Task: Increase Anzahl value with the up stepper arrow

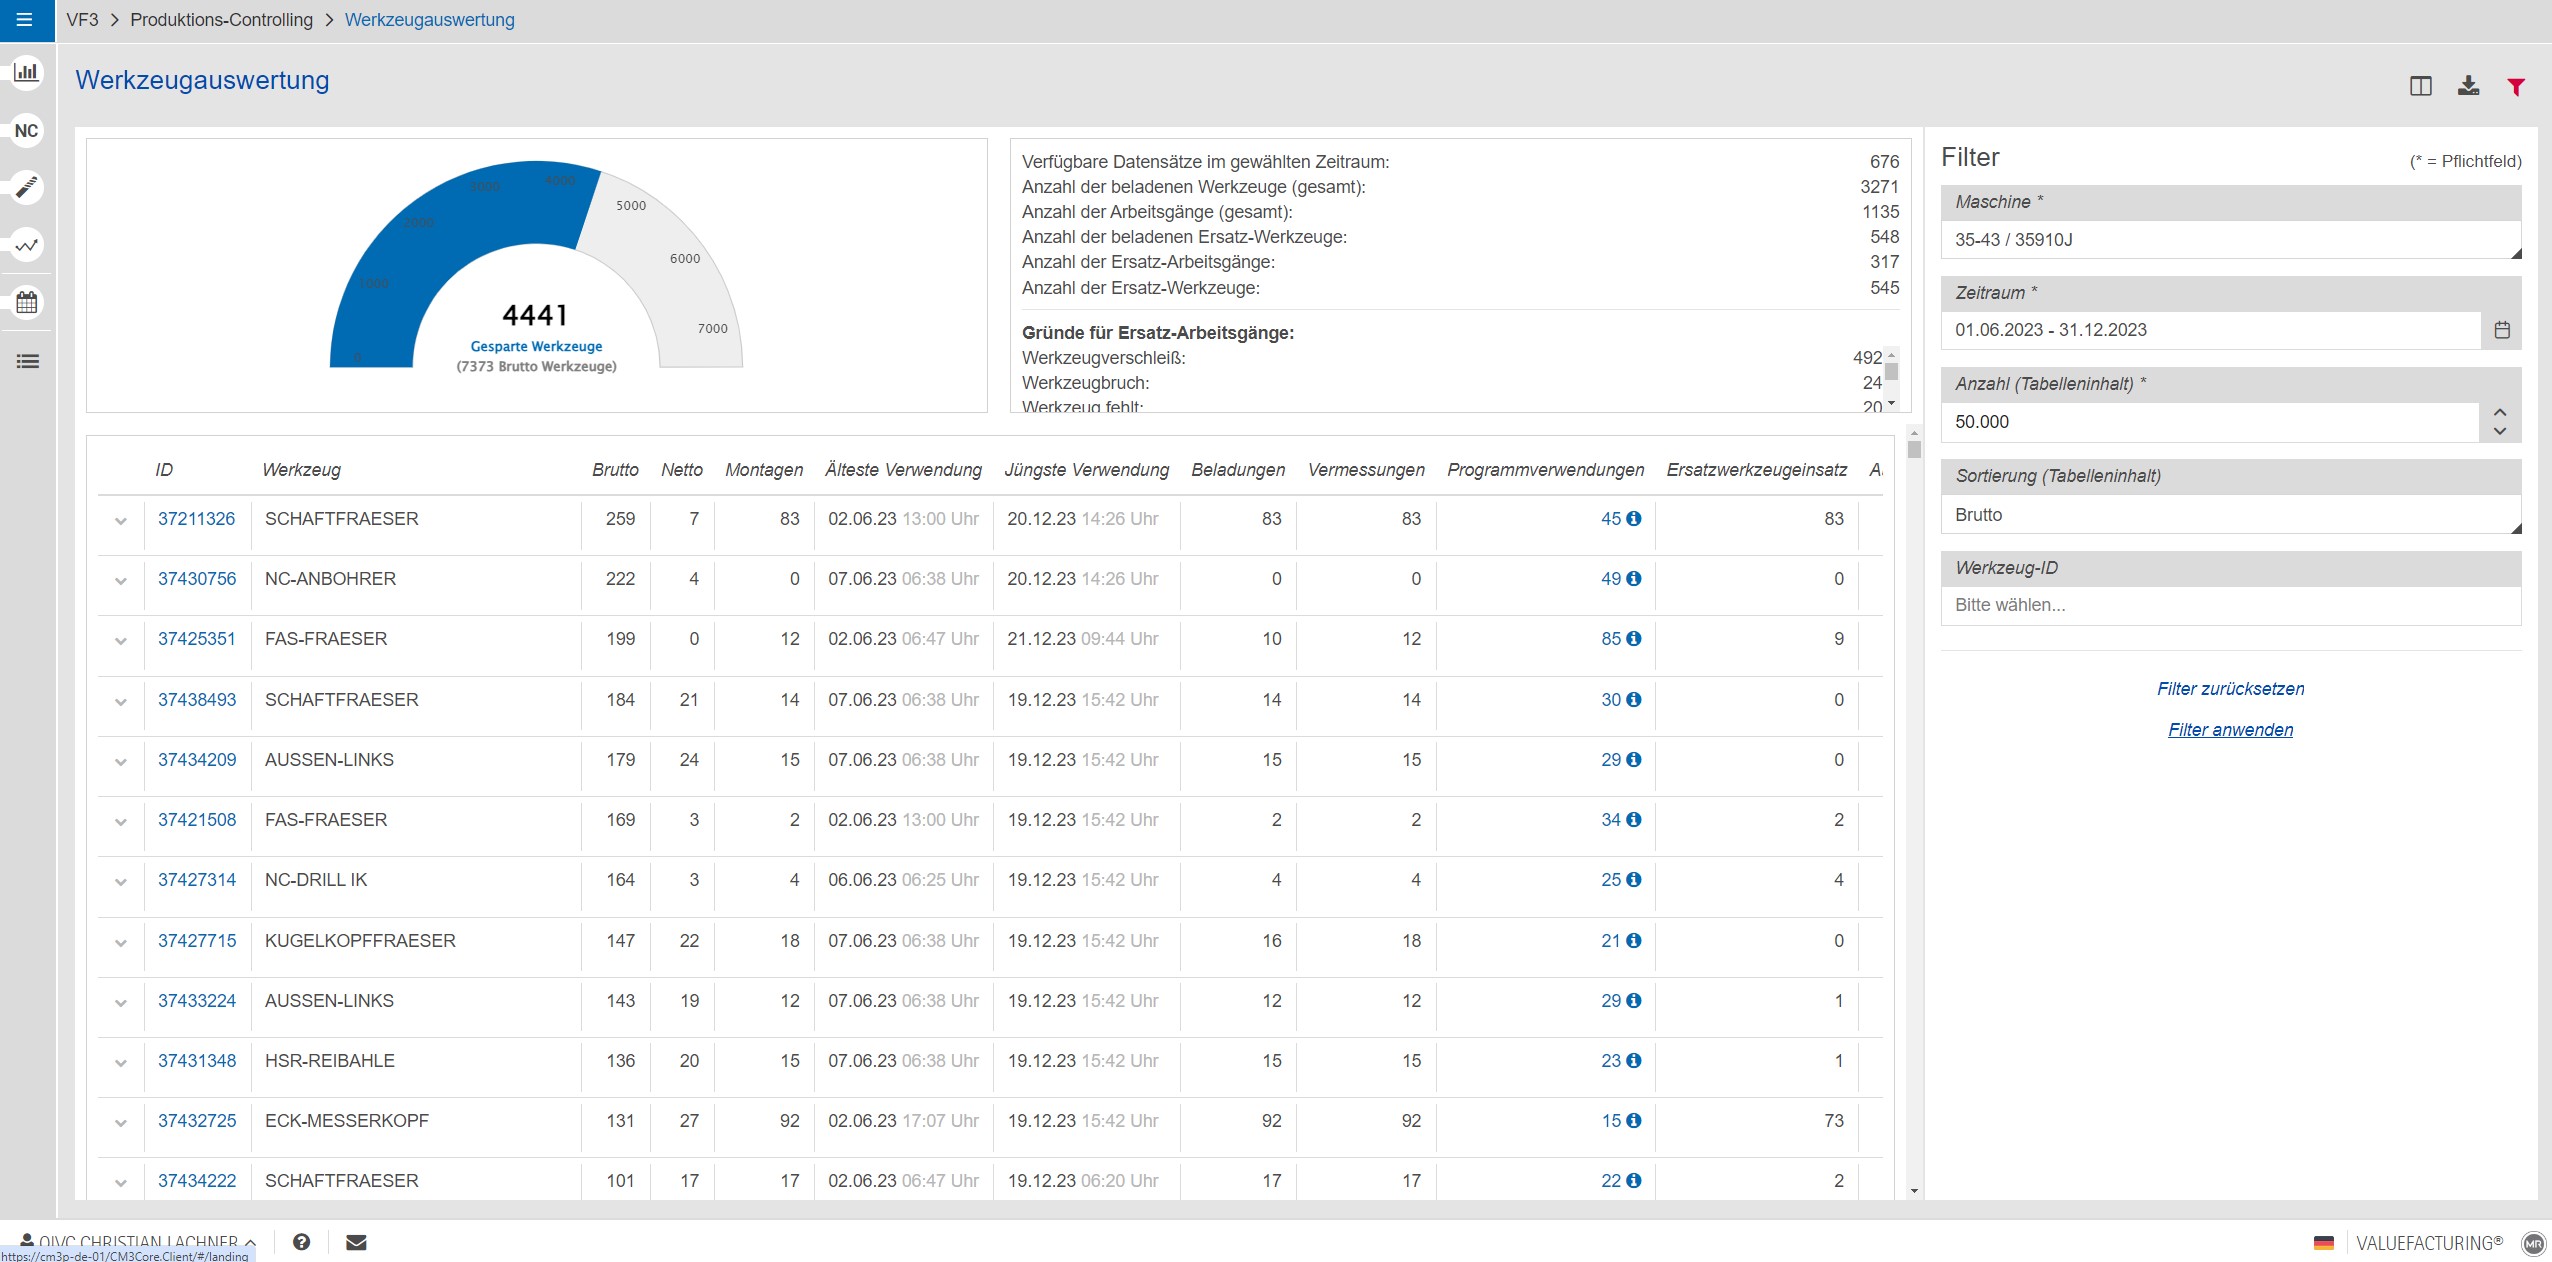Action: click(x=2500, y=412)
